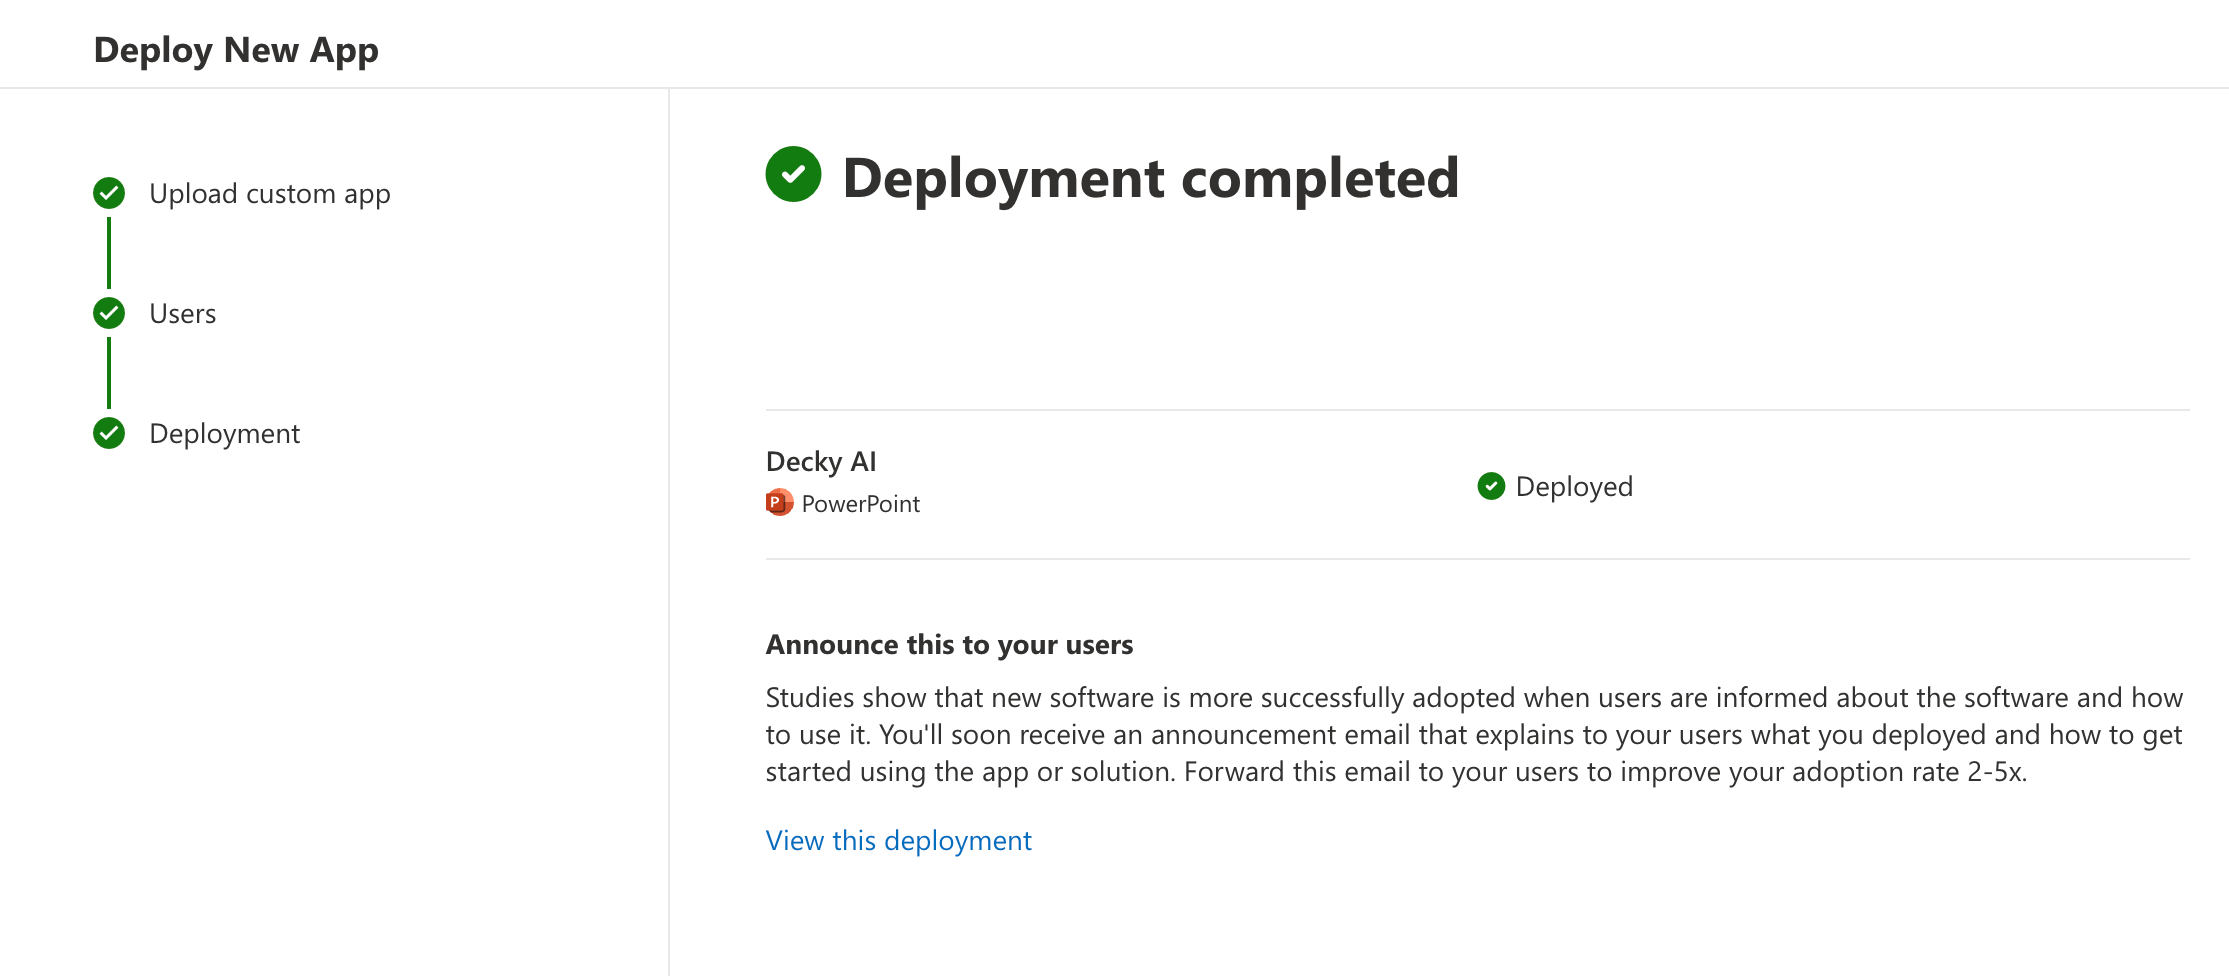Click the PowerPoint icon under Decky AI

779,503
